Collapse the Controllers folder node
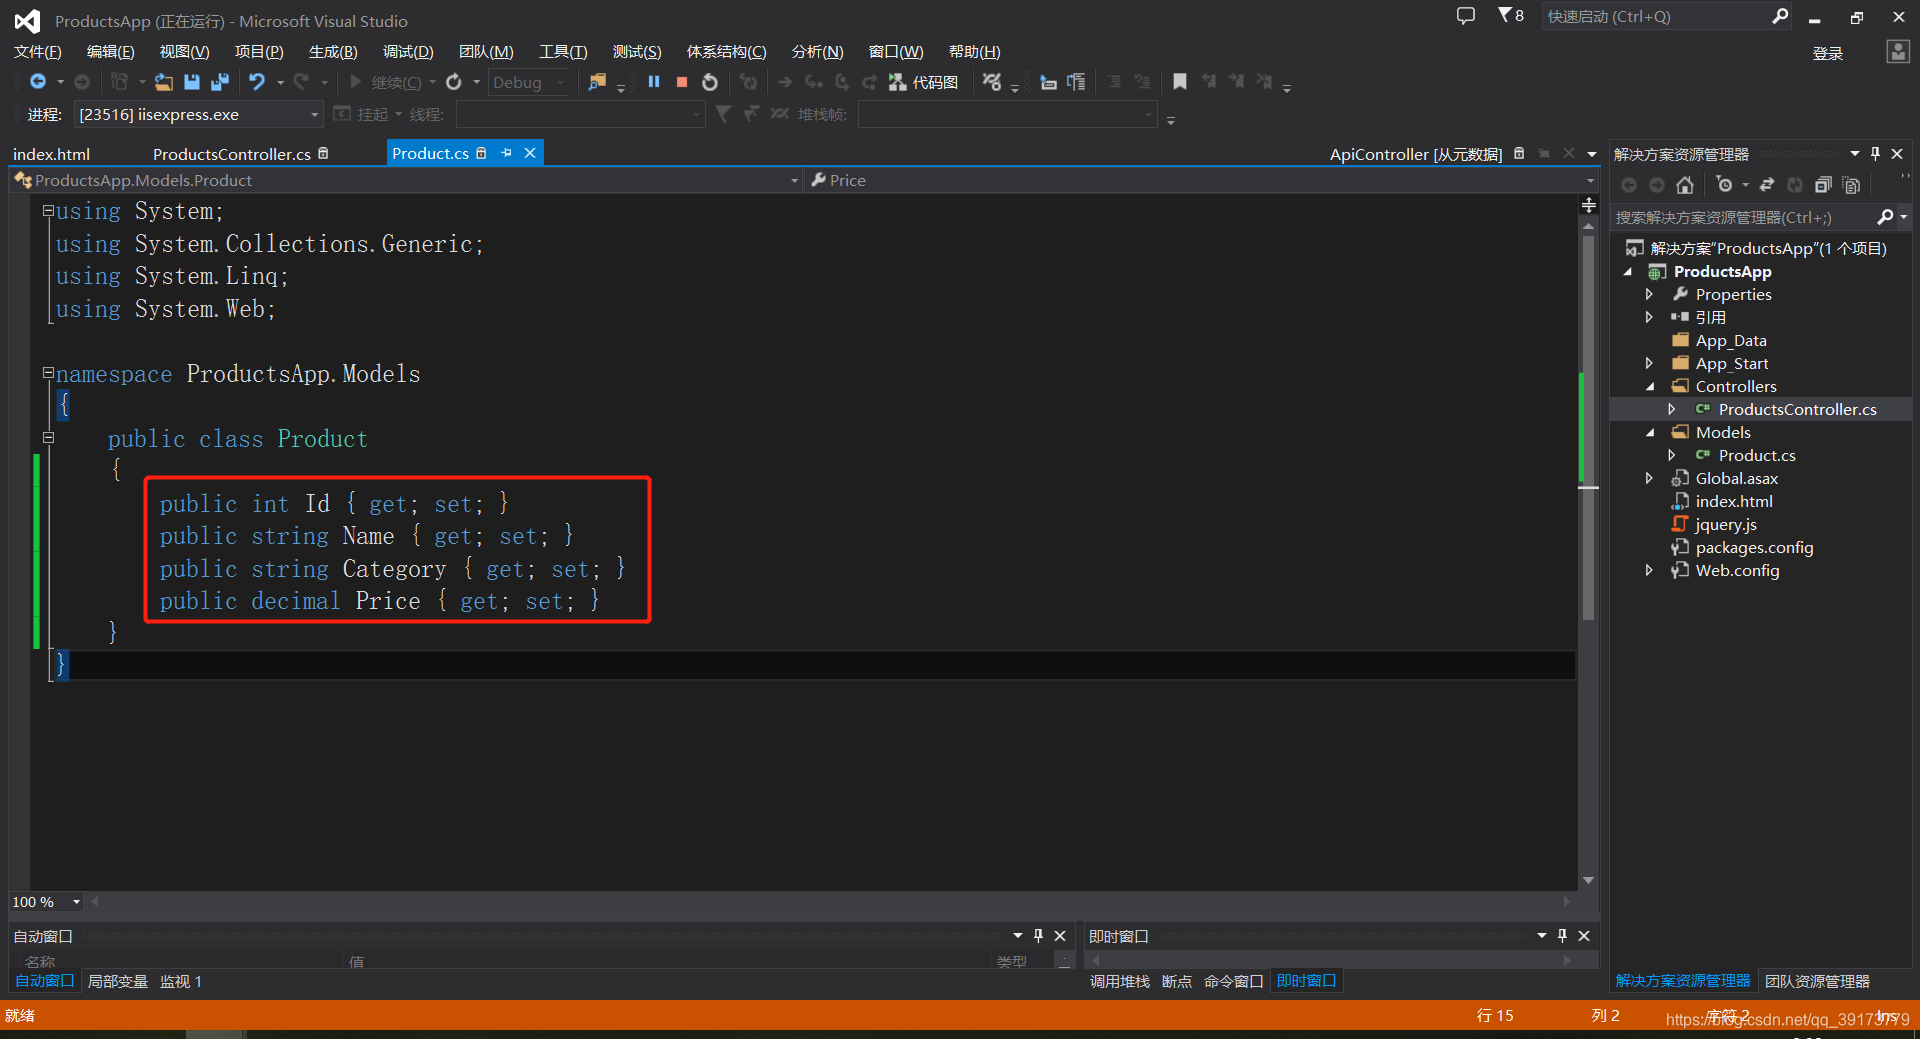 click(x=1649, y=386)
